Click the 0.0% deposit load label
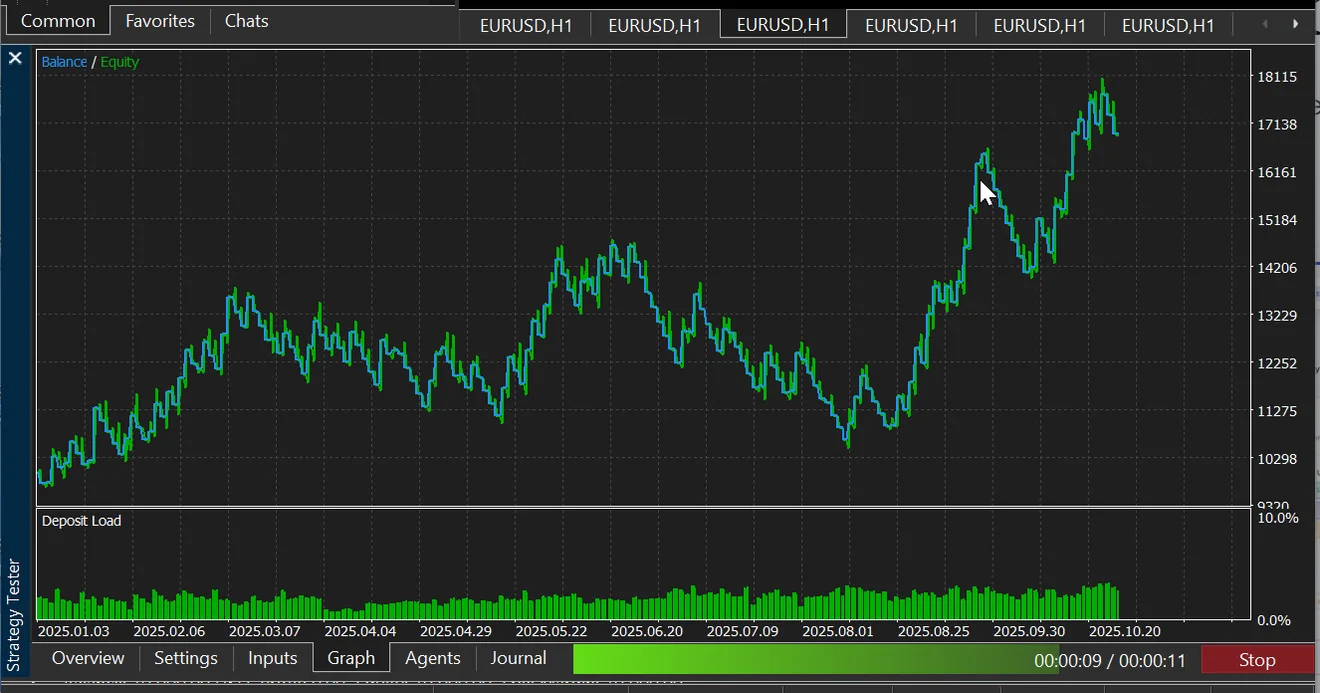1320x693 pixels. 1274,620
